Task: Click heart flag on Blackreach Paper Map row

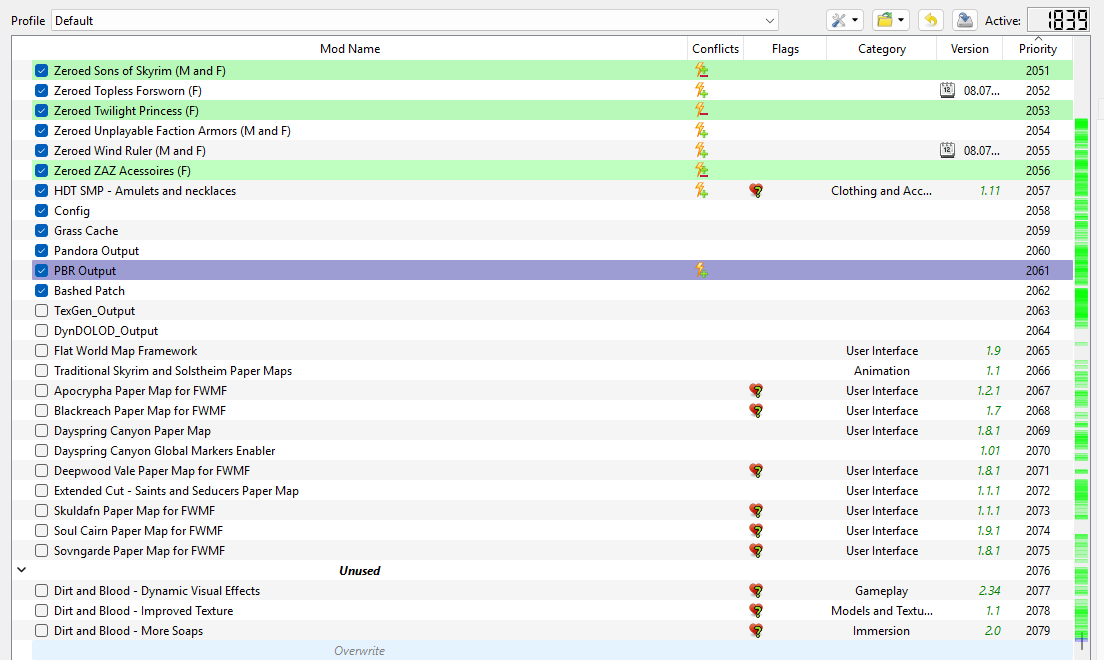Action: [756, 411]
